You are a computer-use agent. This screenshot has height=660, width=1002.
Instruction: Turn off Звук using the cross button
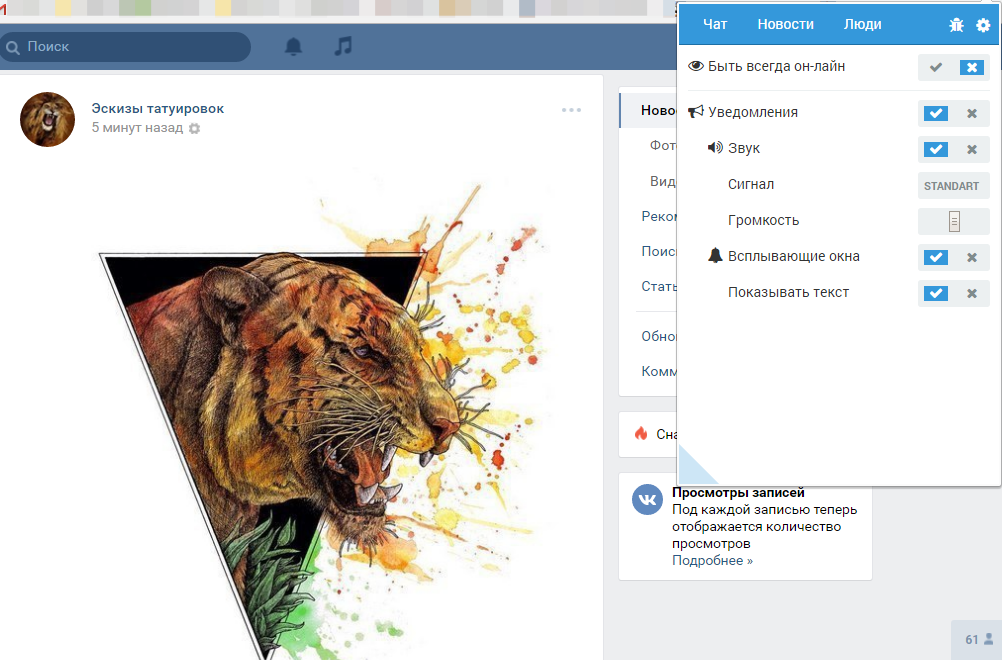(x=971, y=149)
